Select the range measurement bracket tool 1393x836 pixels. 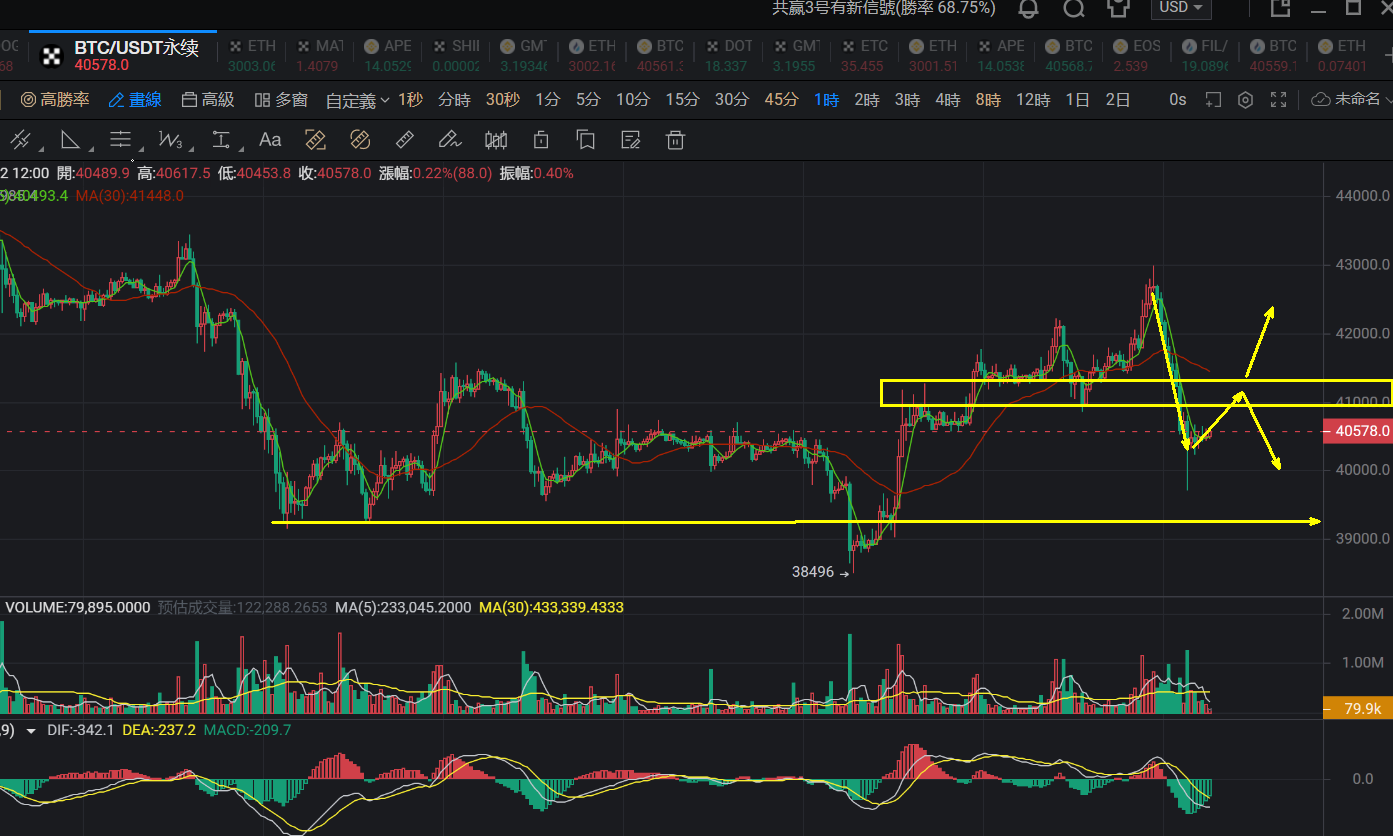[221, 140]
